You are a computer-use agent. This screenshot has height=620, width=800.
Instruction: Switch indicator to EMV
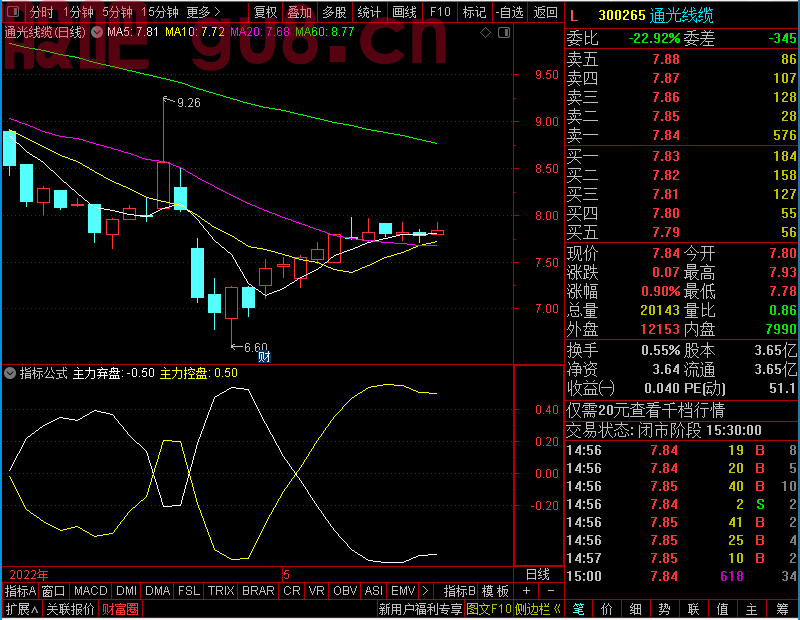[403, 591]
